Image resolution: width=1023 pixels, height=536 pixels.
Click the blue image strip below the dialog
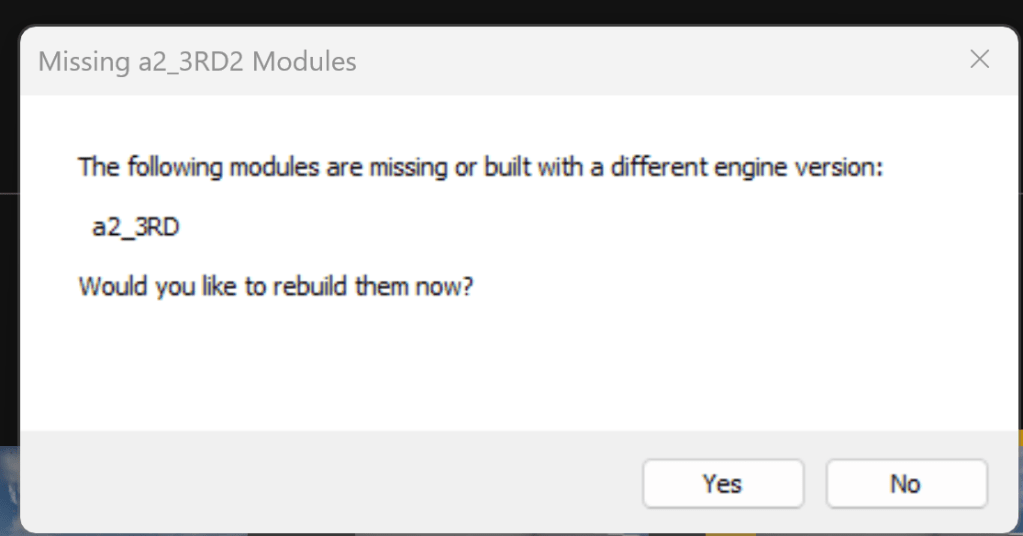[x=10, y=490]
